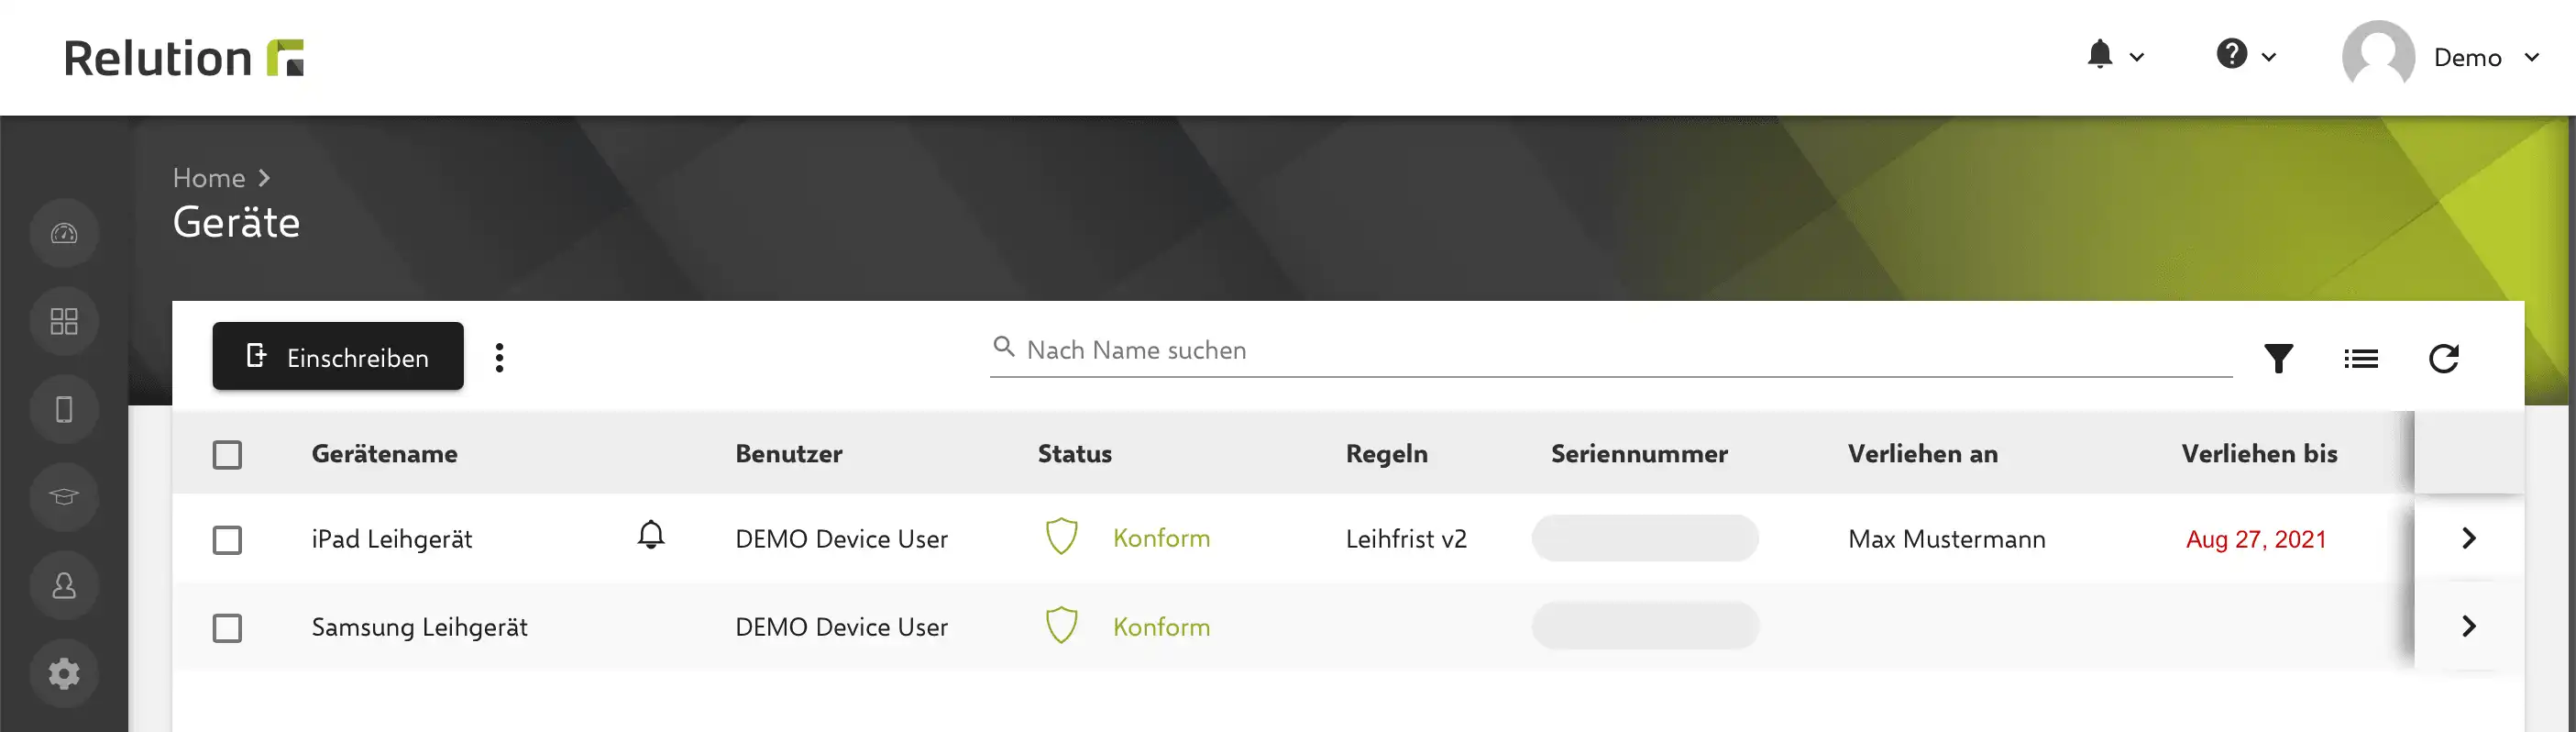Image resolution: width=2576 pixels, height=732 pixels.
Task: Click the search magnifier icon
Action: point(1003,347)
